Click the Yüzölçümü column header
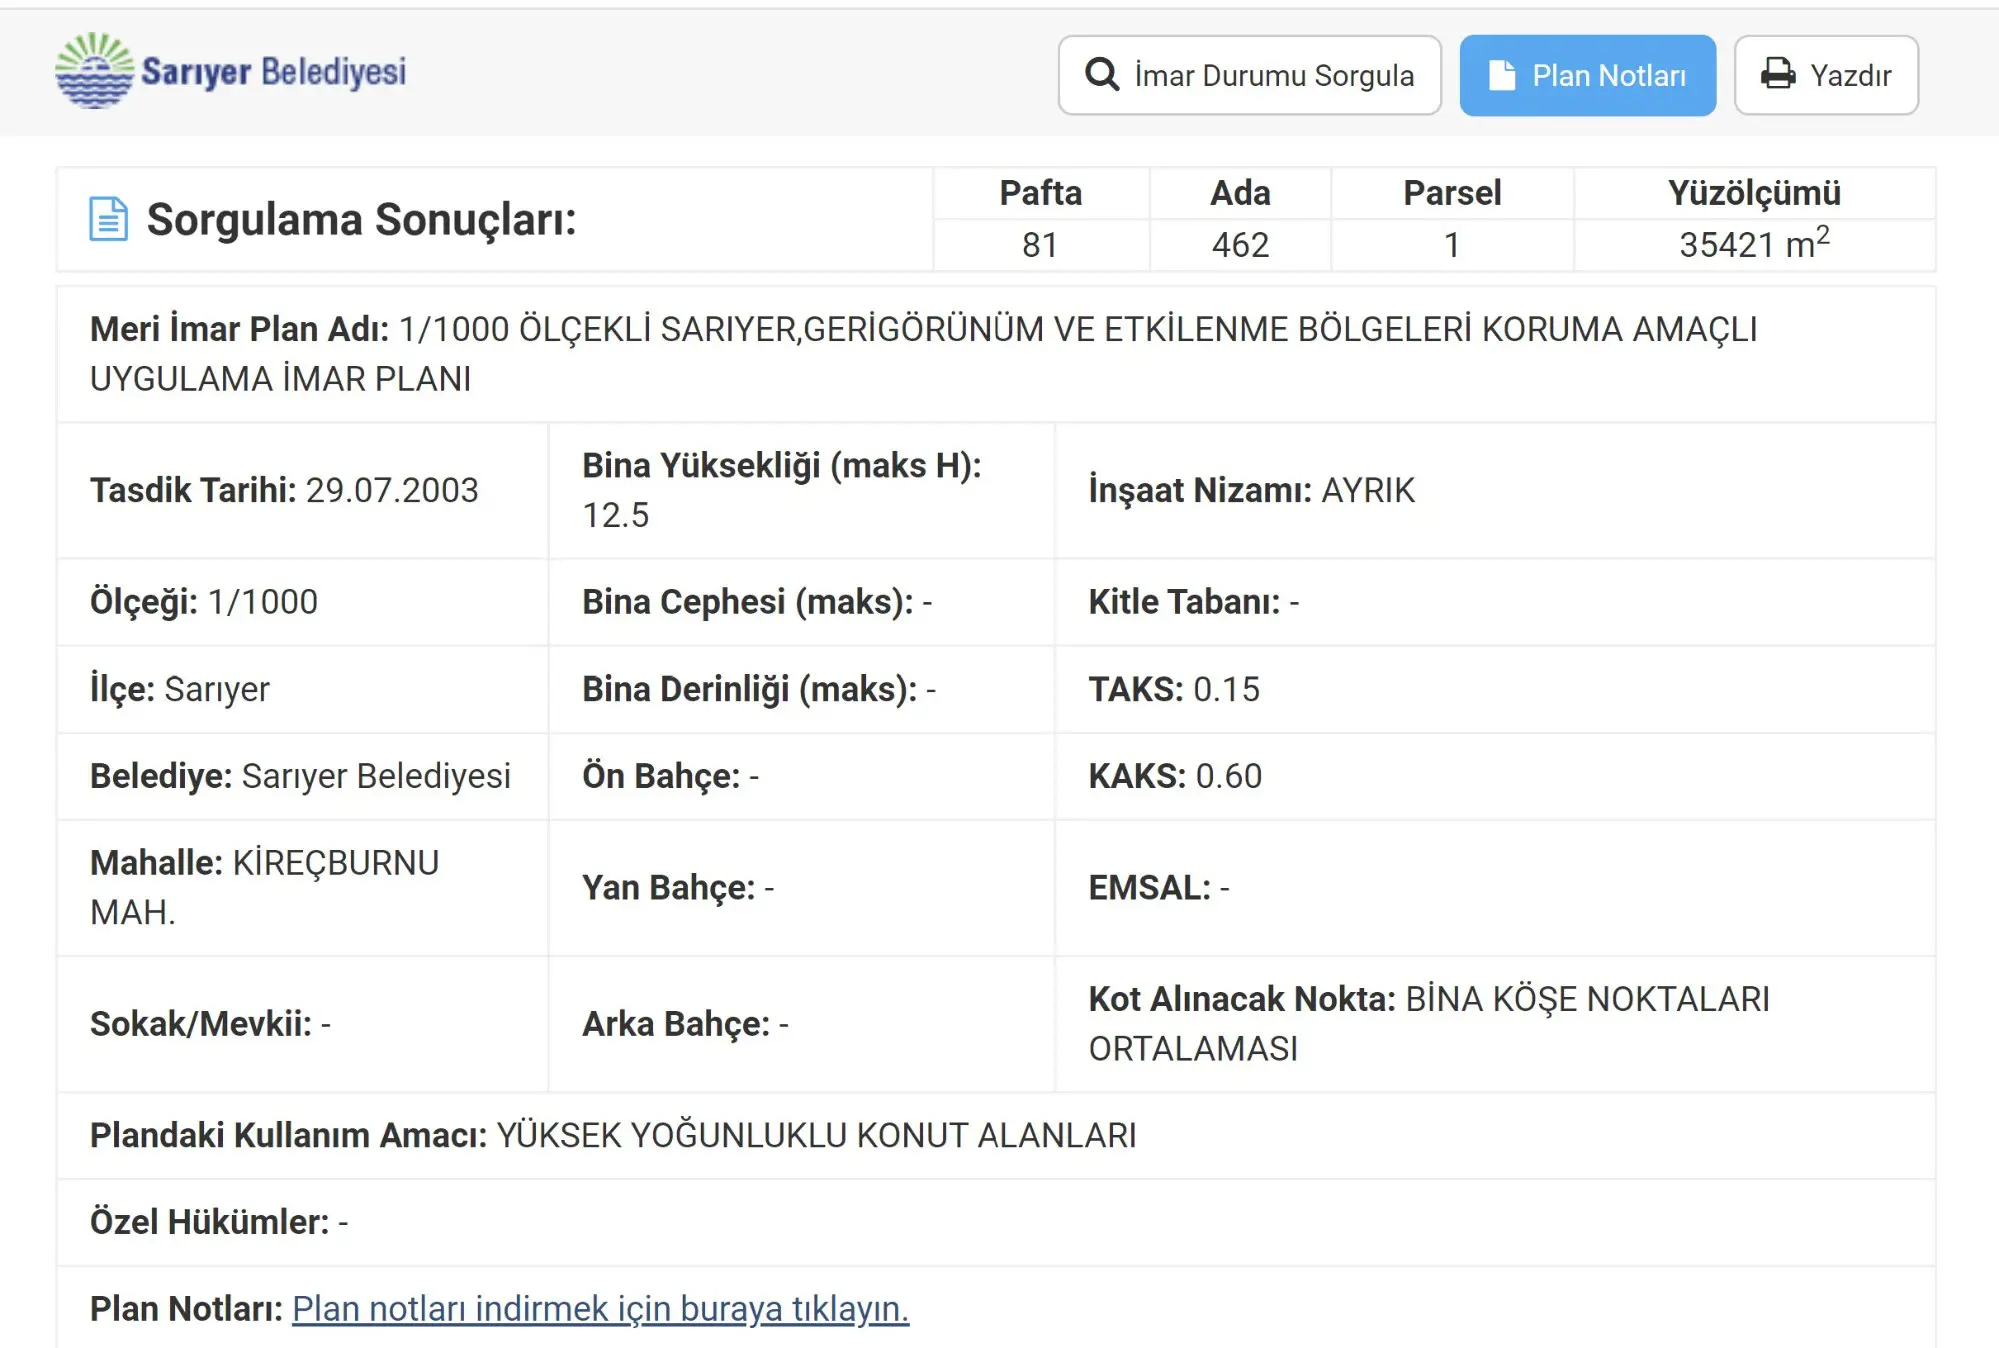Viewport: 1999px width, 1348px height. [x=1754, y=193]
